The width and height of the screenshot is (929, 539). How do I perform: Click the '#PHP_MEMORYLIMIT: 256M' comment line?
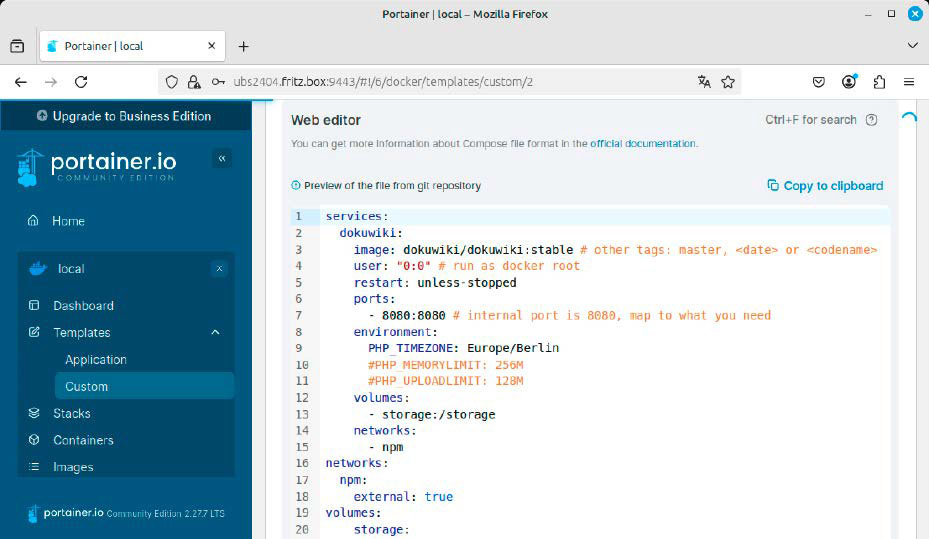[446, 365]
